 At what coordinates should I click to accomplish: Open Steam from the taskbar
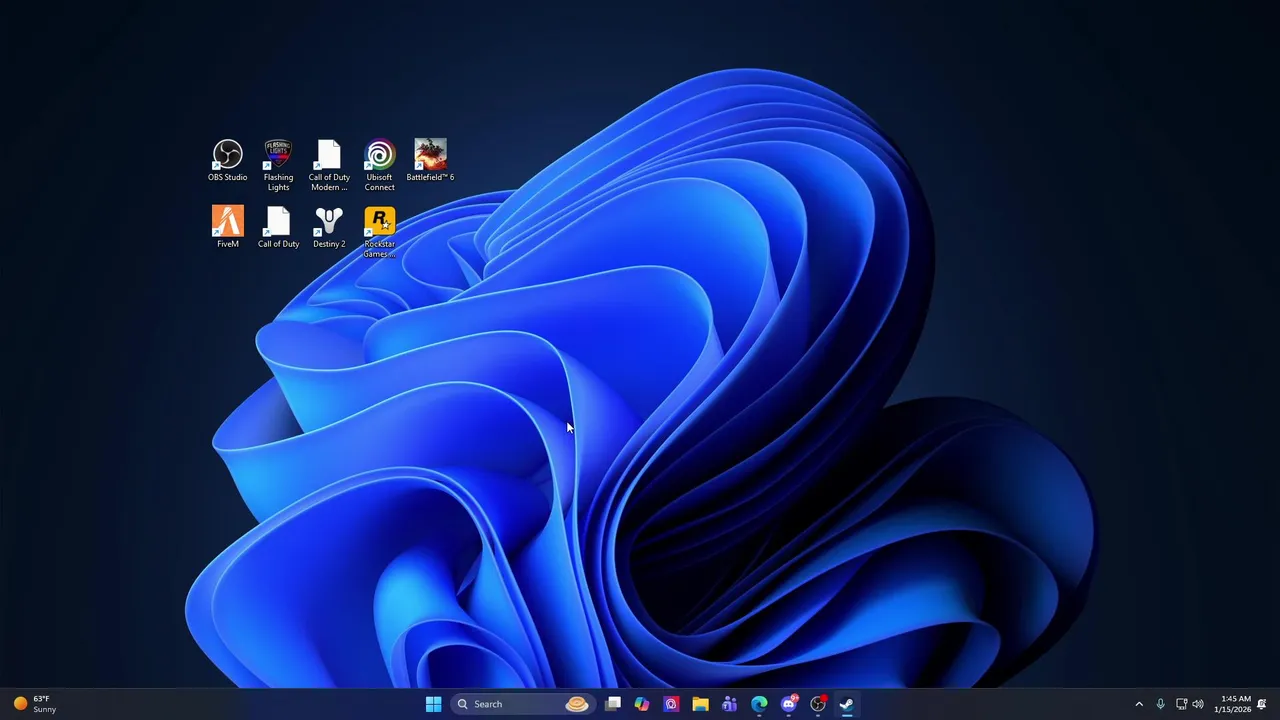(x=847, y=704)
